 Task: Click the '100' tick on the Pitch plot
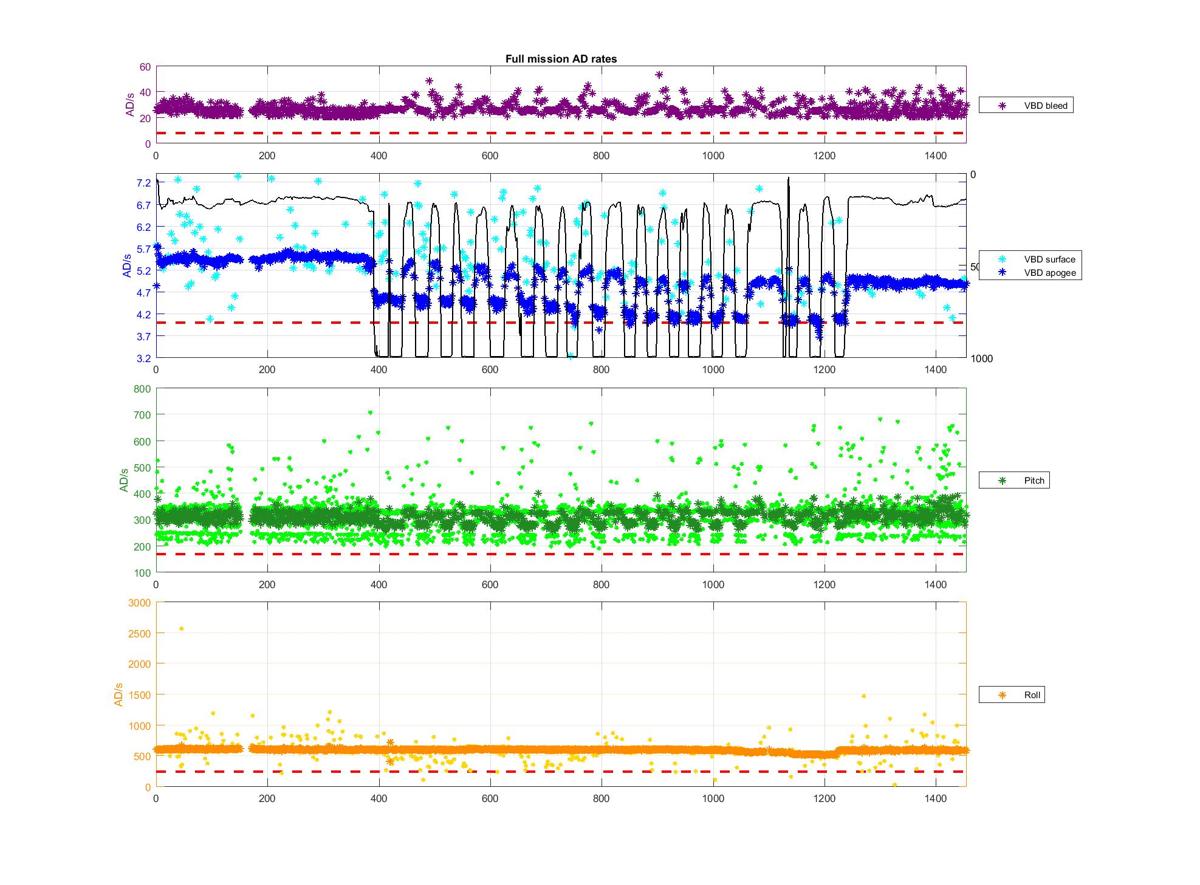coord(141,573)
